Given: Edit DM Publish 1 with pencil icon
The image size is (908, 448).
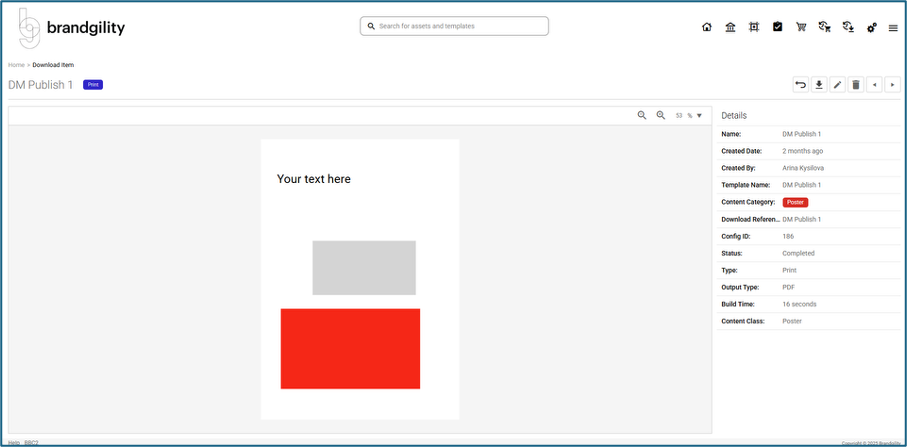Looking at the screenshot, I should coord(837,85).
